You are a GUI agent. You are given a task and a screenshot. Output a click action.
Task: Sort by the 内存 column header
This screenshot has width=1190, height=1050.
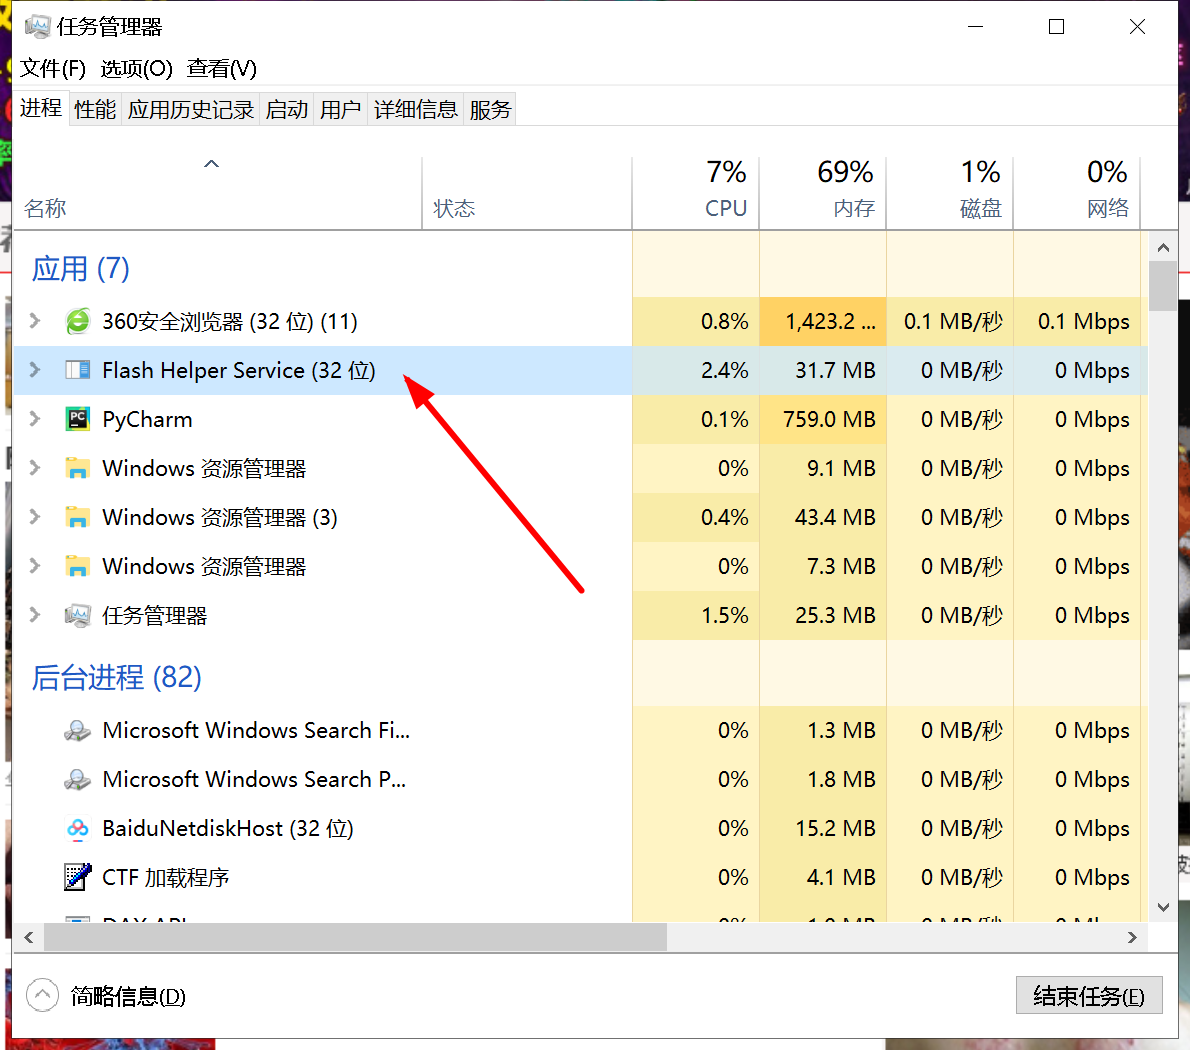823,193
